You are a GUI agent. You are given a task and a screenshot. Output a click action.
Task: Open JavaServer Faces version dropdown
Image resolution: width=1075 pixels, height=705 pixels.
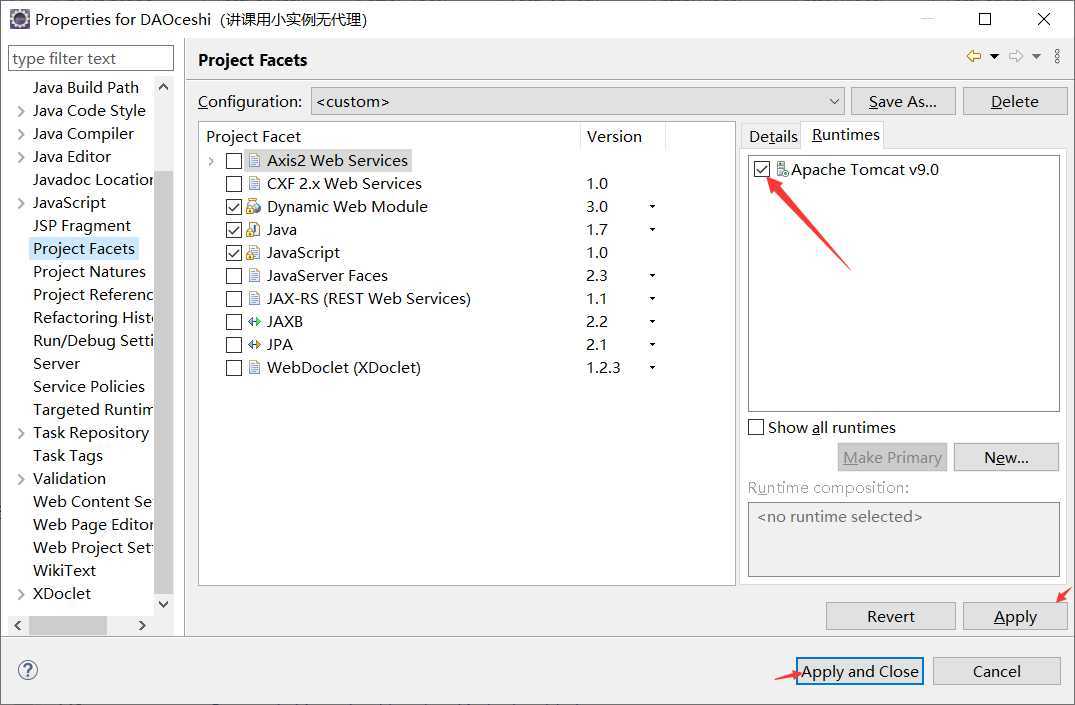(x=652, y=276)
